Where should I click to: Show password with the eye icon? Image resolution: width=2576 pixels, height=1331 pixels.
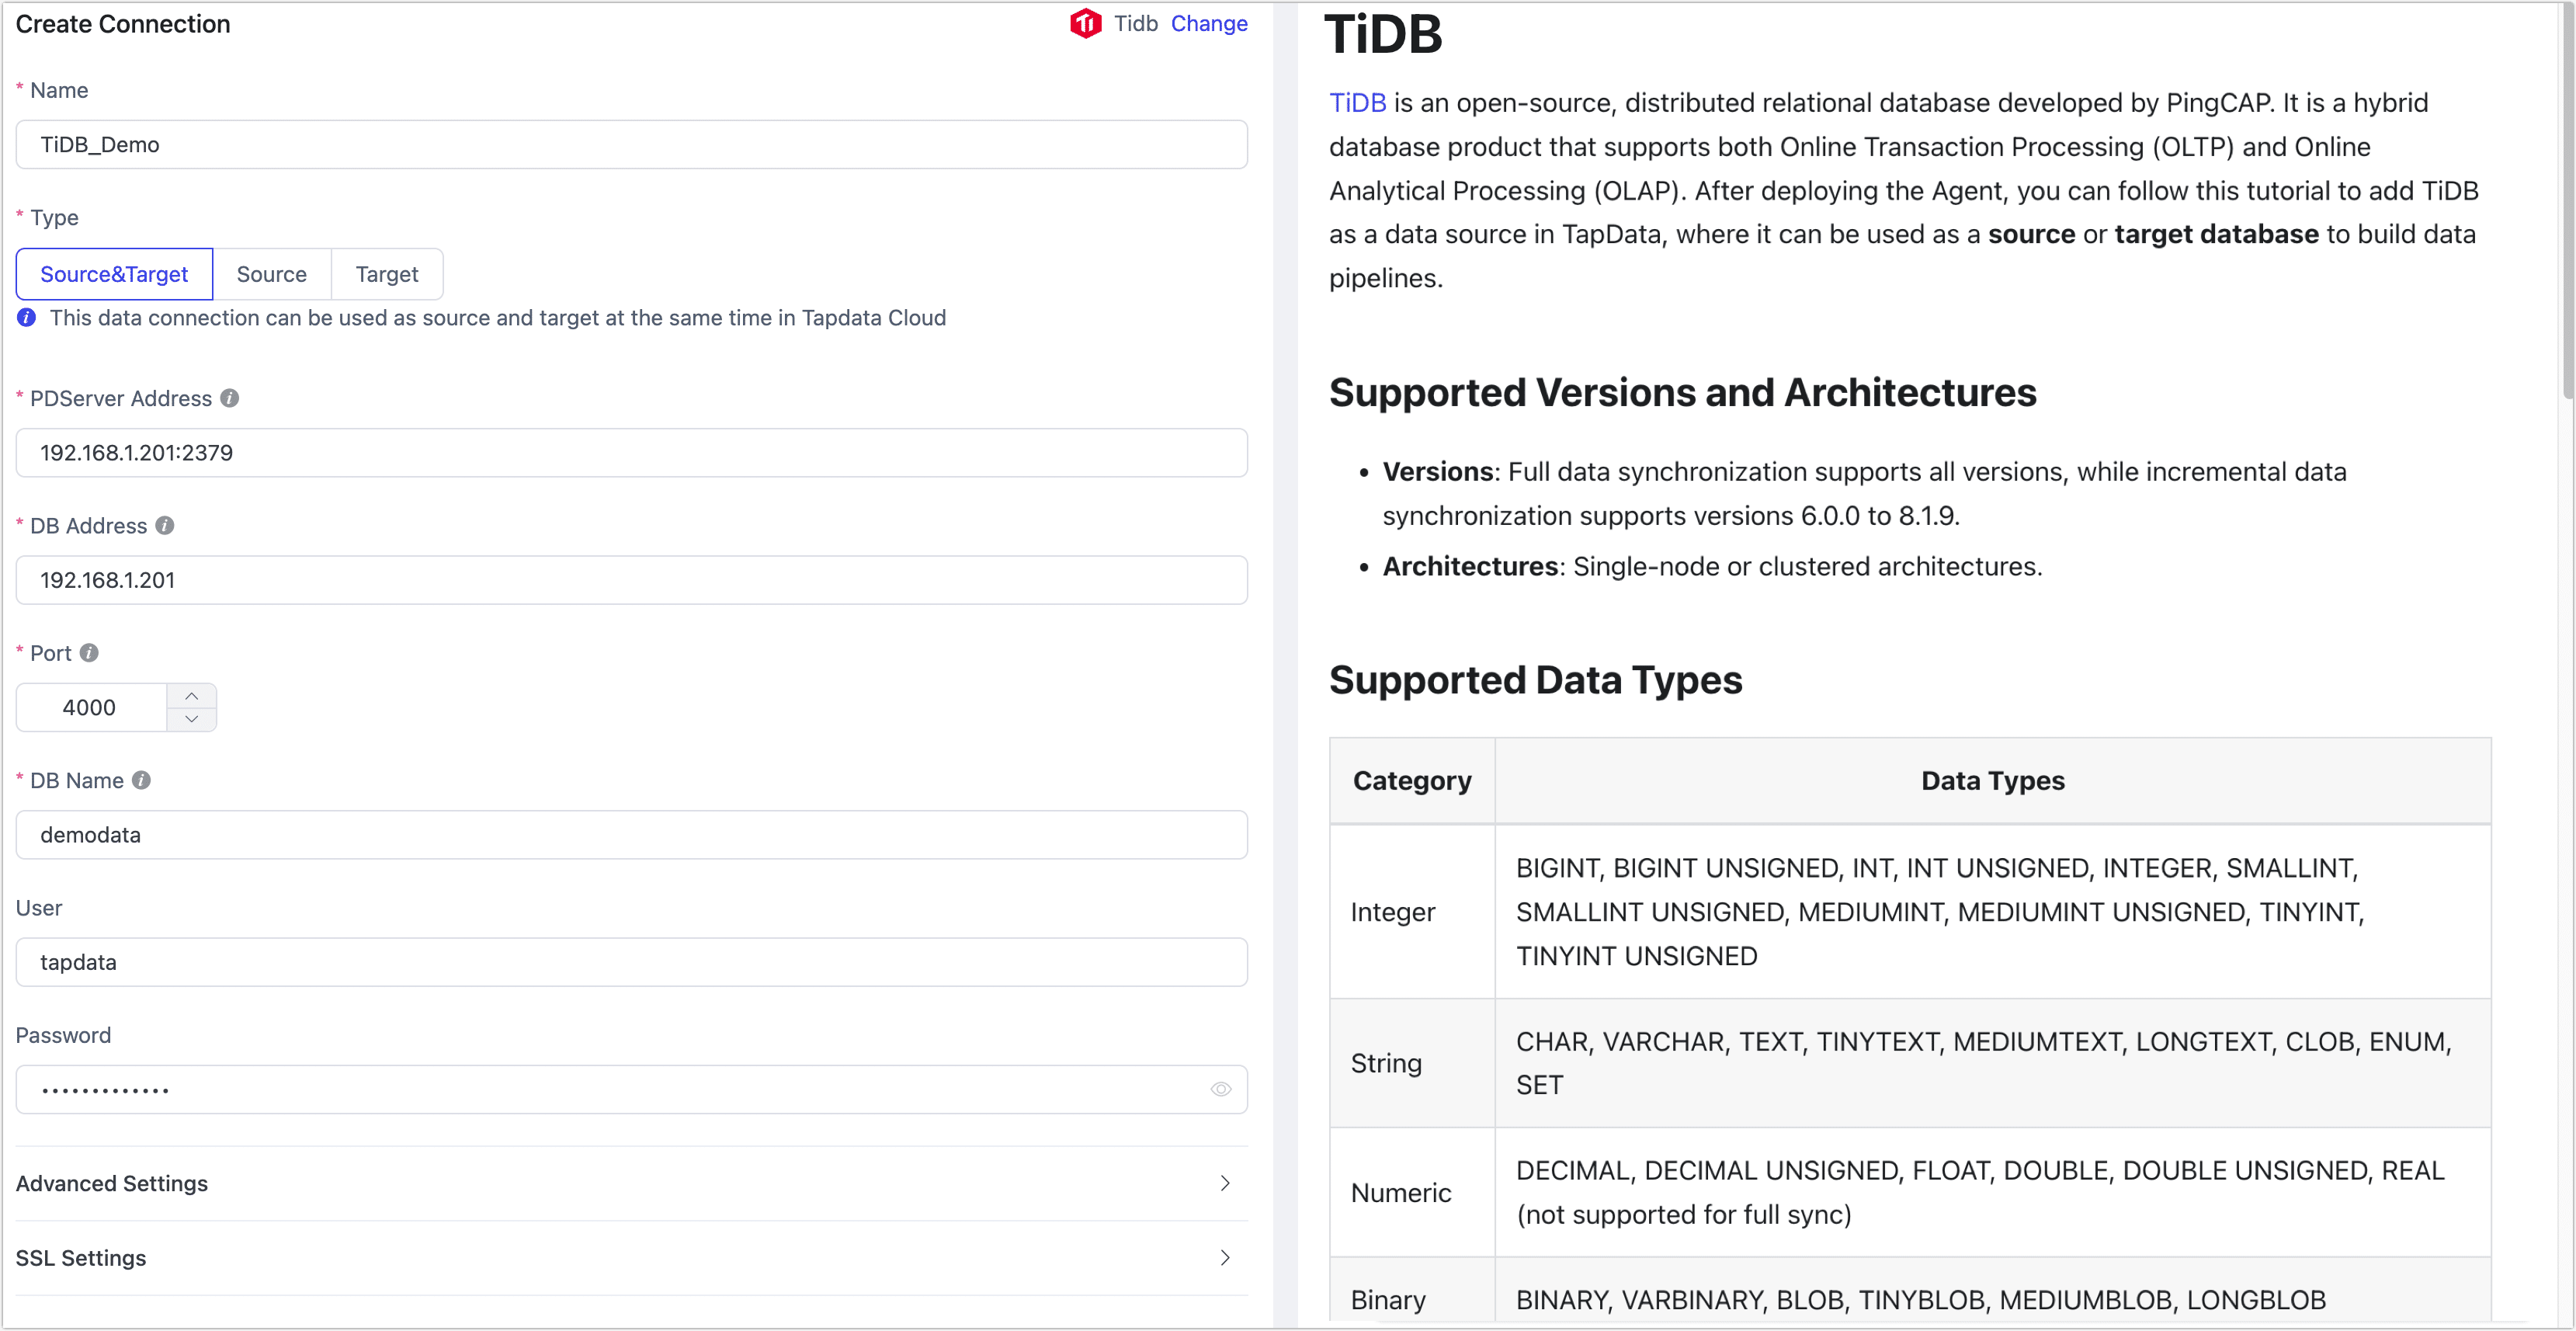click(x=1220, y=1089)
